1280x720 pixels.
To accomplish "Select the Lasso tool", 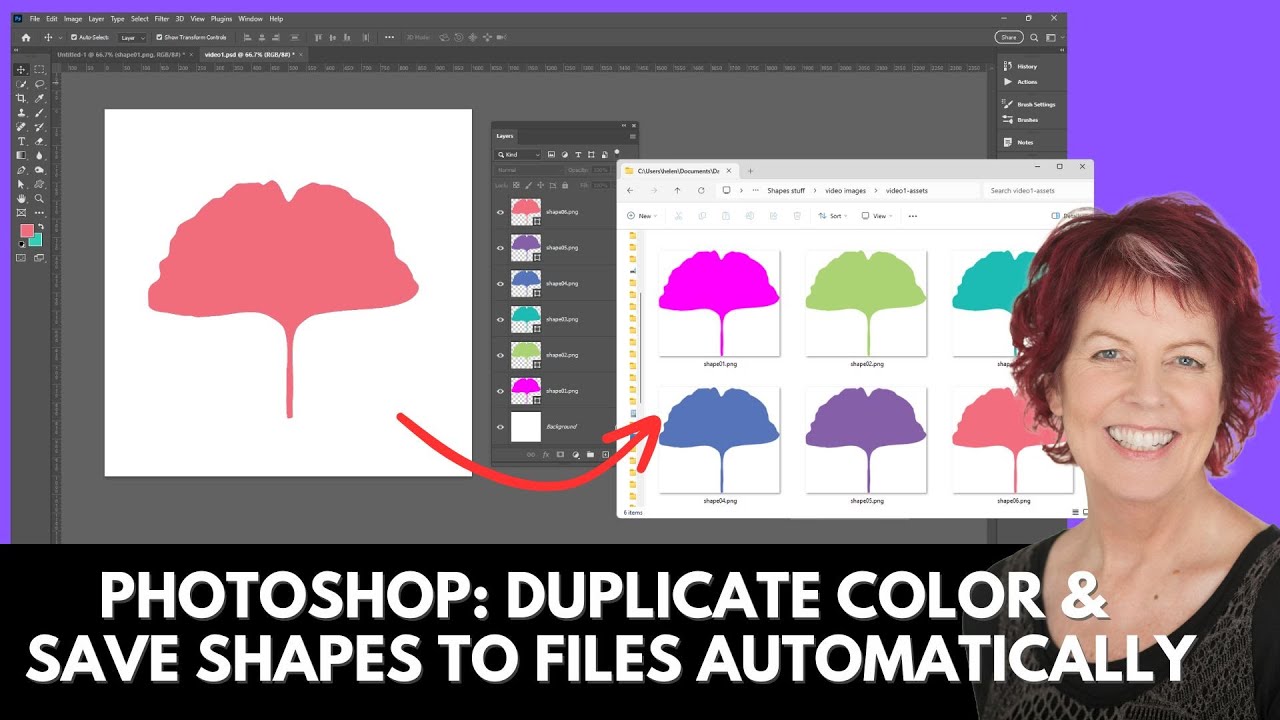I will (x=39, y=84).
